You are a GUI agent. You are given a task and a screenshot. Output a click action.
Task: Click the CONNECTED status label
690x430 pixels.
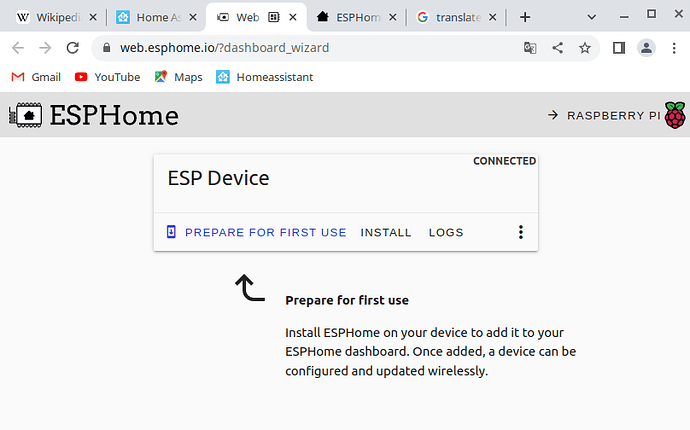coord(504,161)
